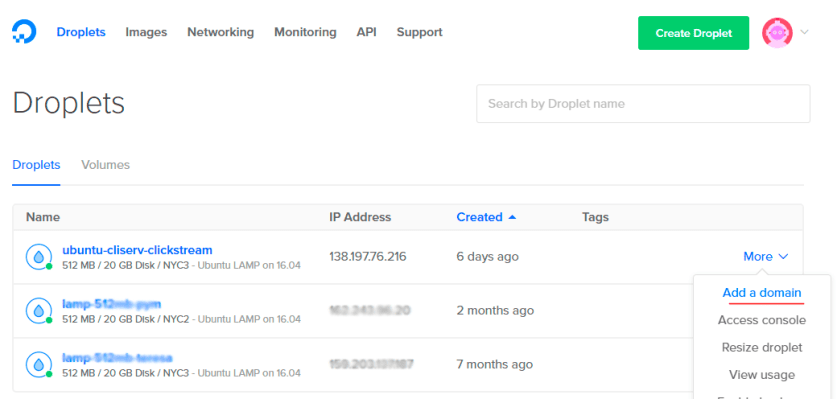This screenshot has width=837, height=399.
Task: Open Images in top navigation
Action: pyautogui.click(x=146, y=32)
